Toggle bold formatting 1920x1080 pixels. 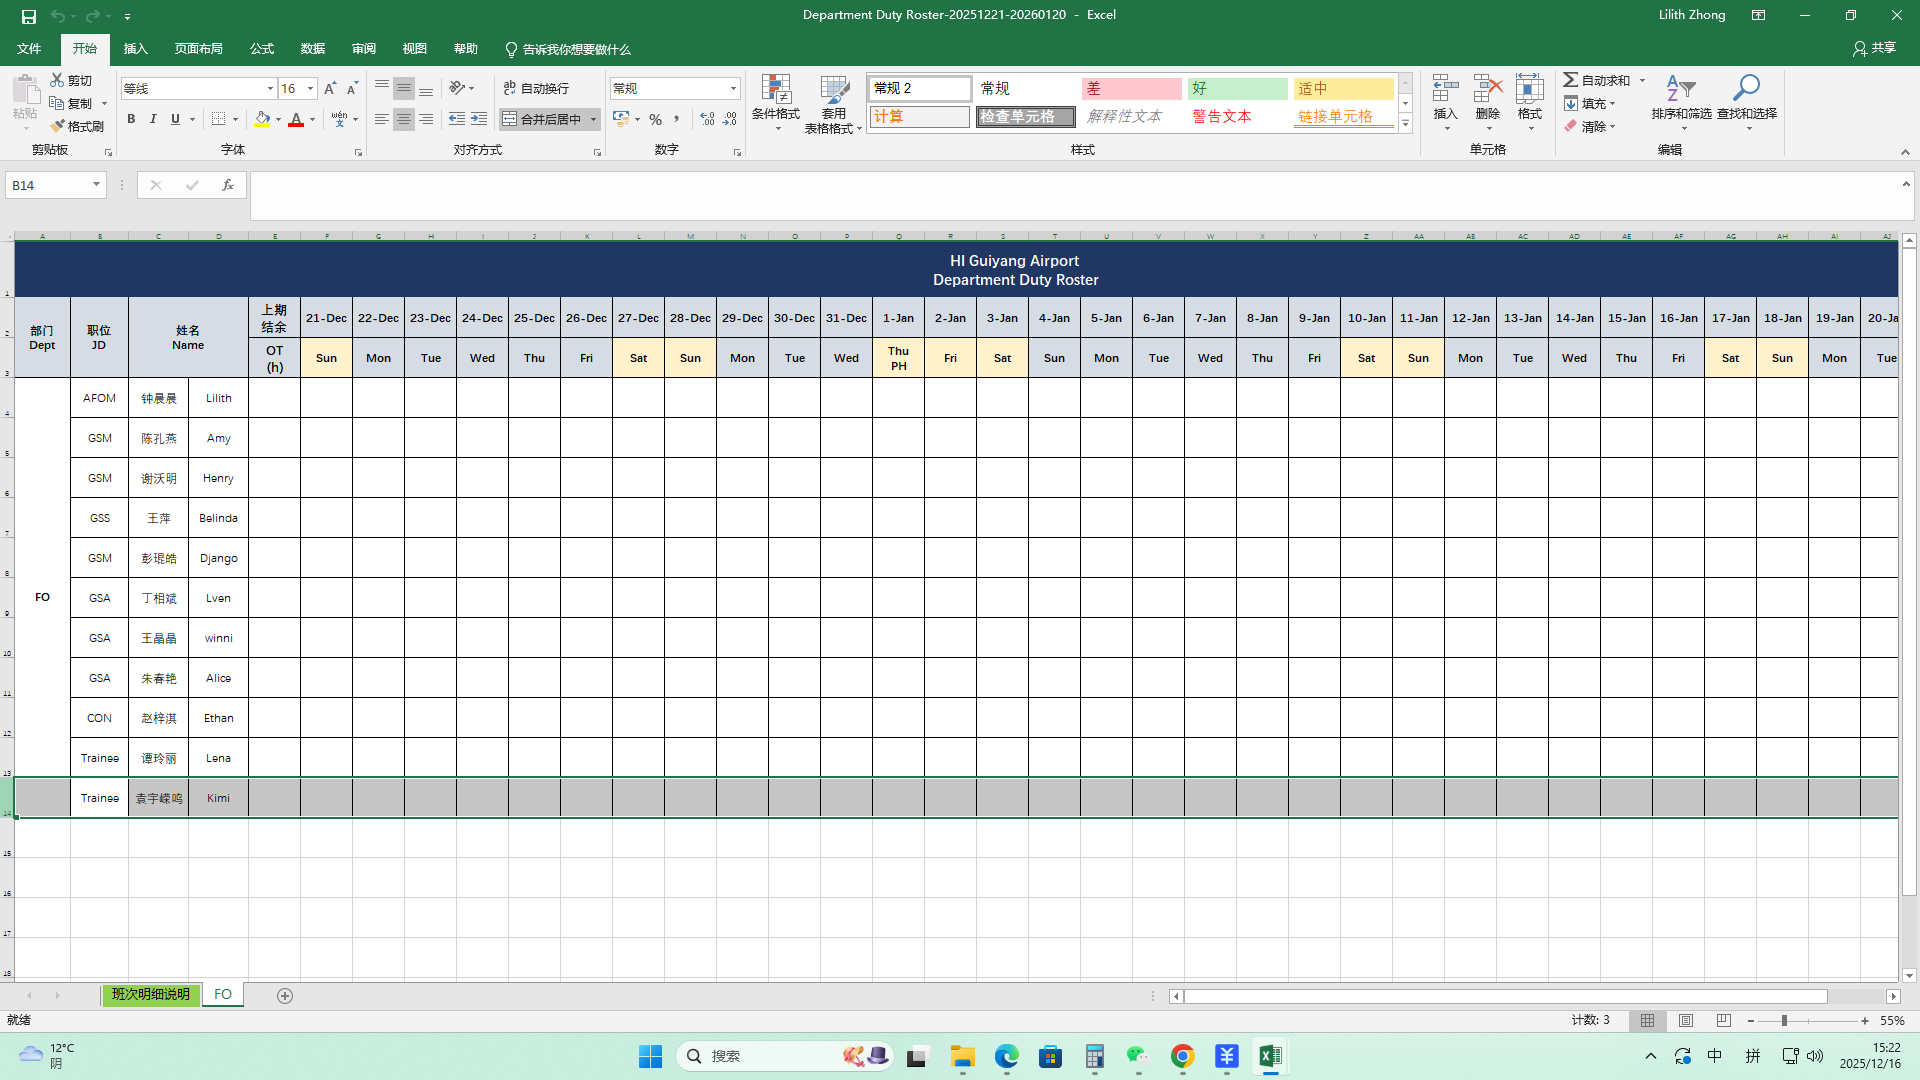[131, 119]
